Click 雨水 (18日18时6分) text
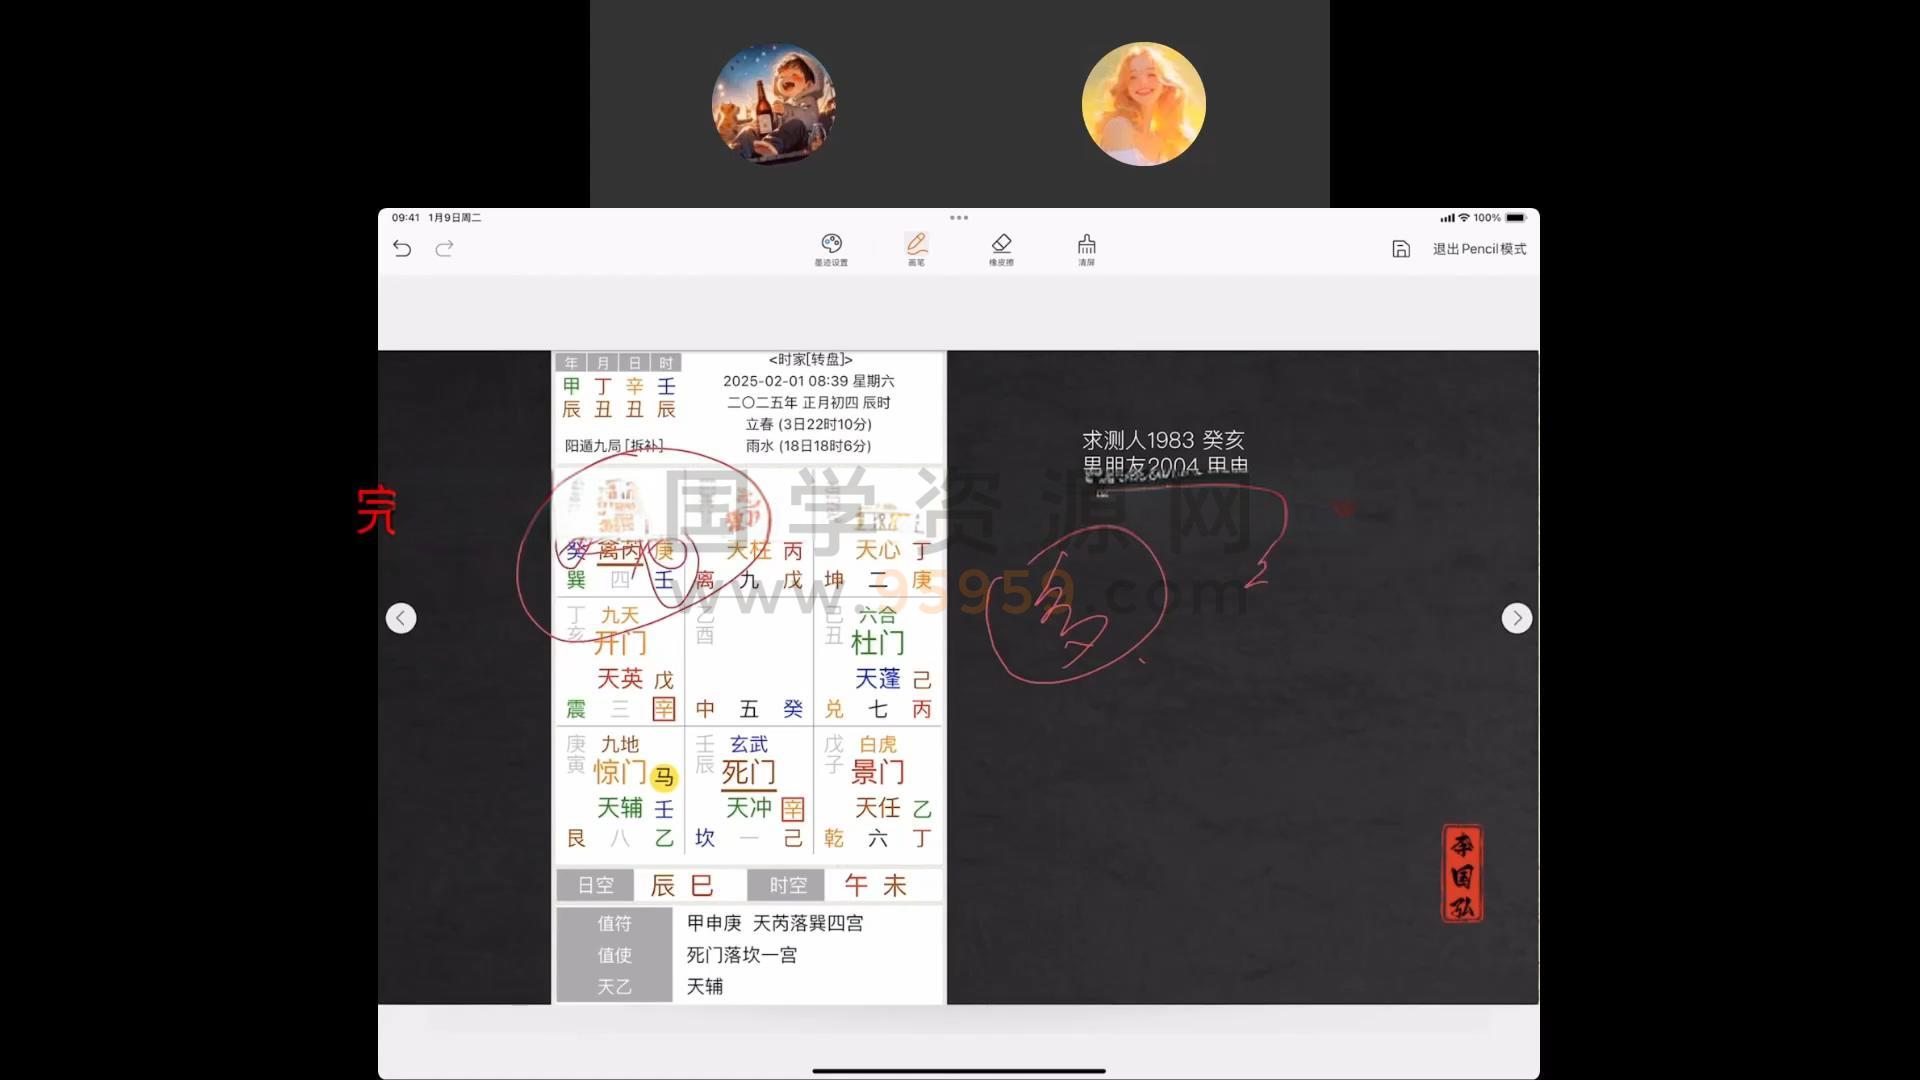 pos(808,446)
